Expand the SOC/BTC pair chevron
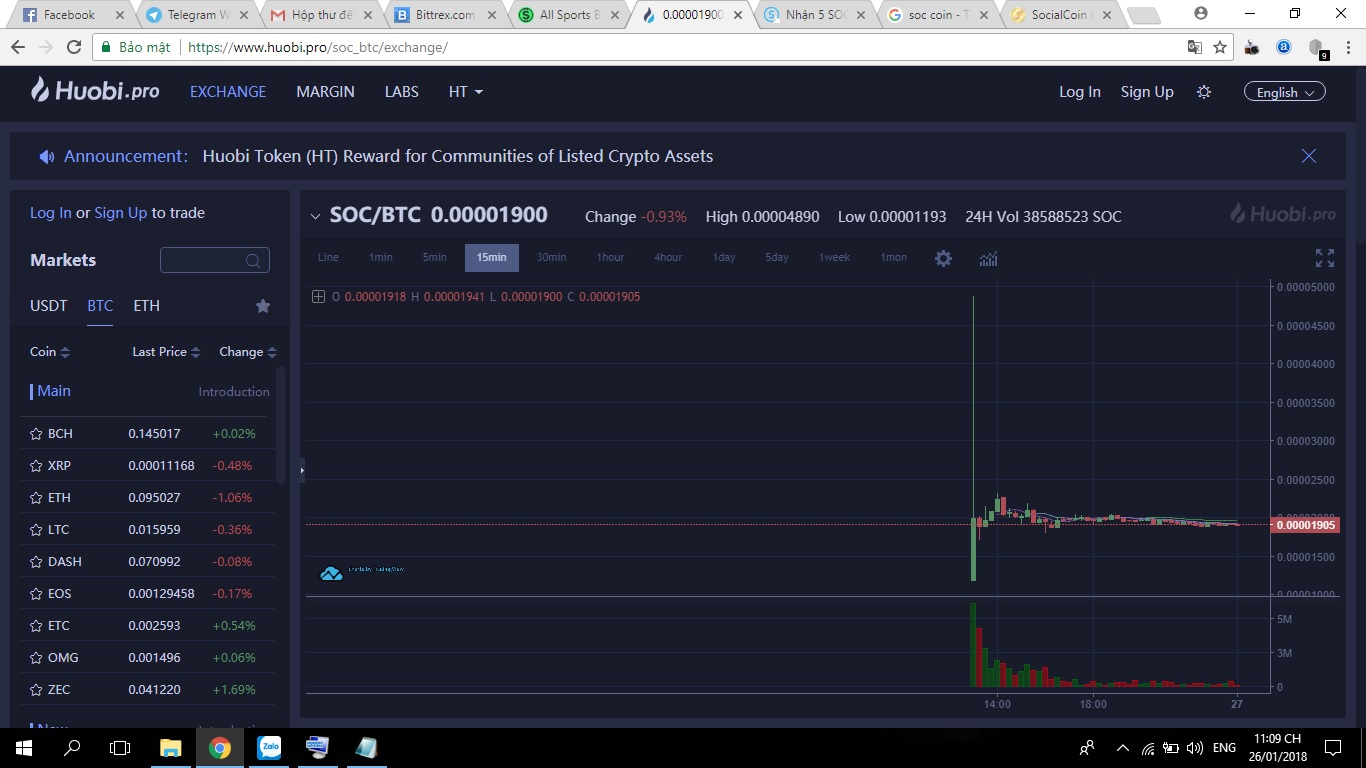This screenshot has width=1366, height=768. point(315,217)
